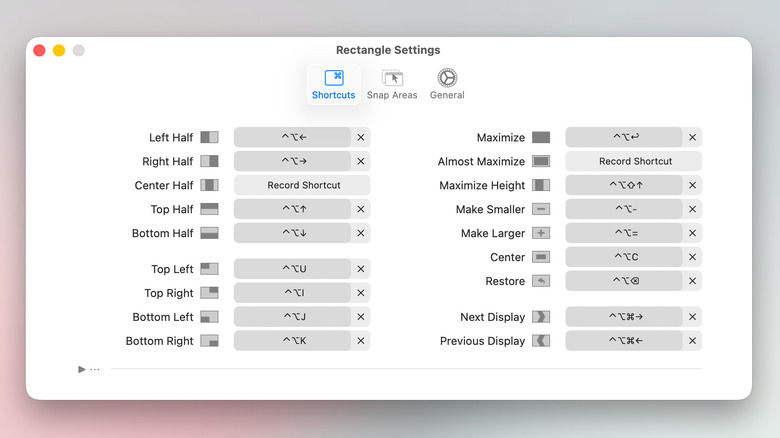Clear the Top Left shortcut
Viewport: 780px width, 438px height.
tap(361, 269)
